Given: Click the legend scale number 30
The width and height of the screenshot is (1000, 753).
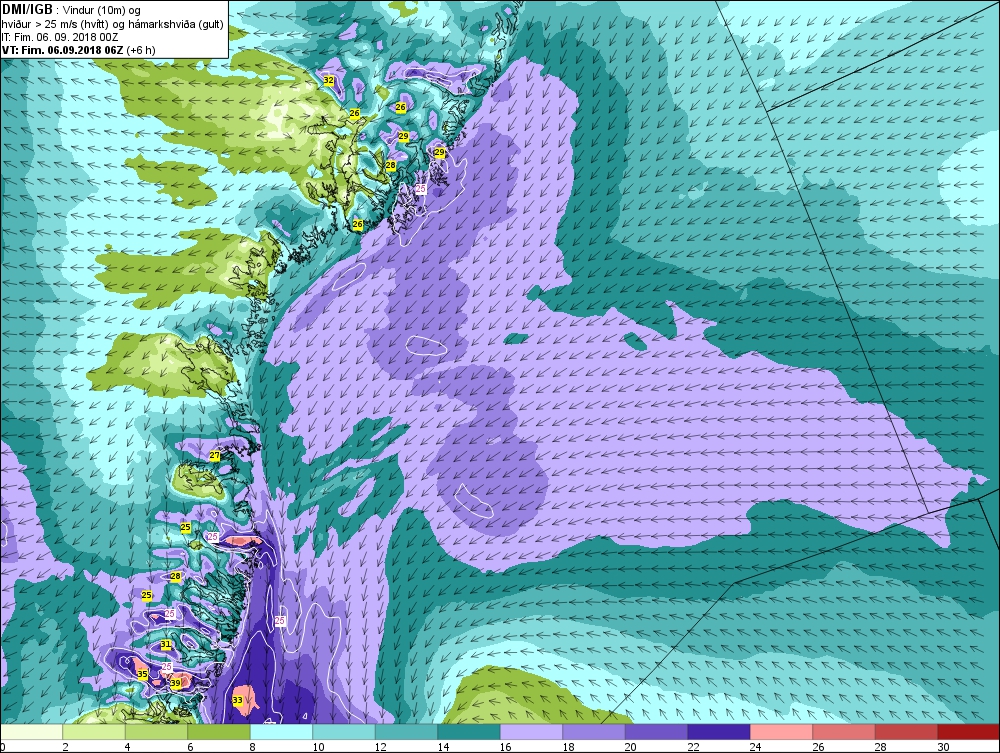Looking at the screenshot, I should point(943,747).
